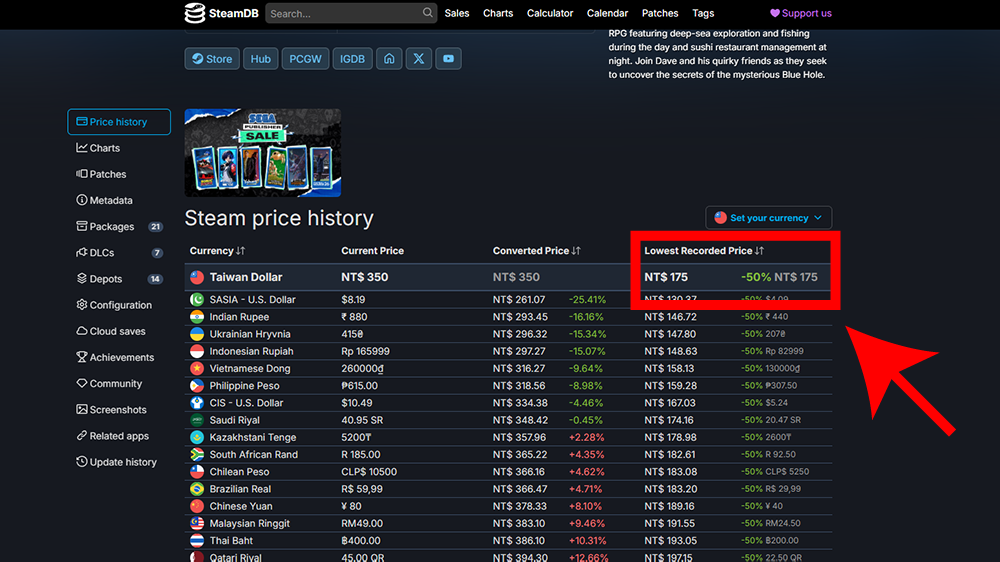Click the Hub button
This screenshot has height=562, width=1000.
[260, 59]
